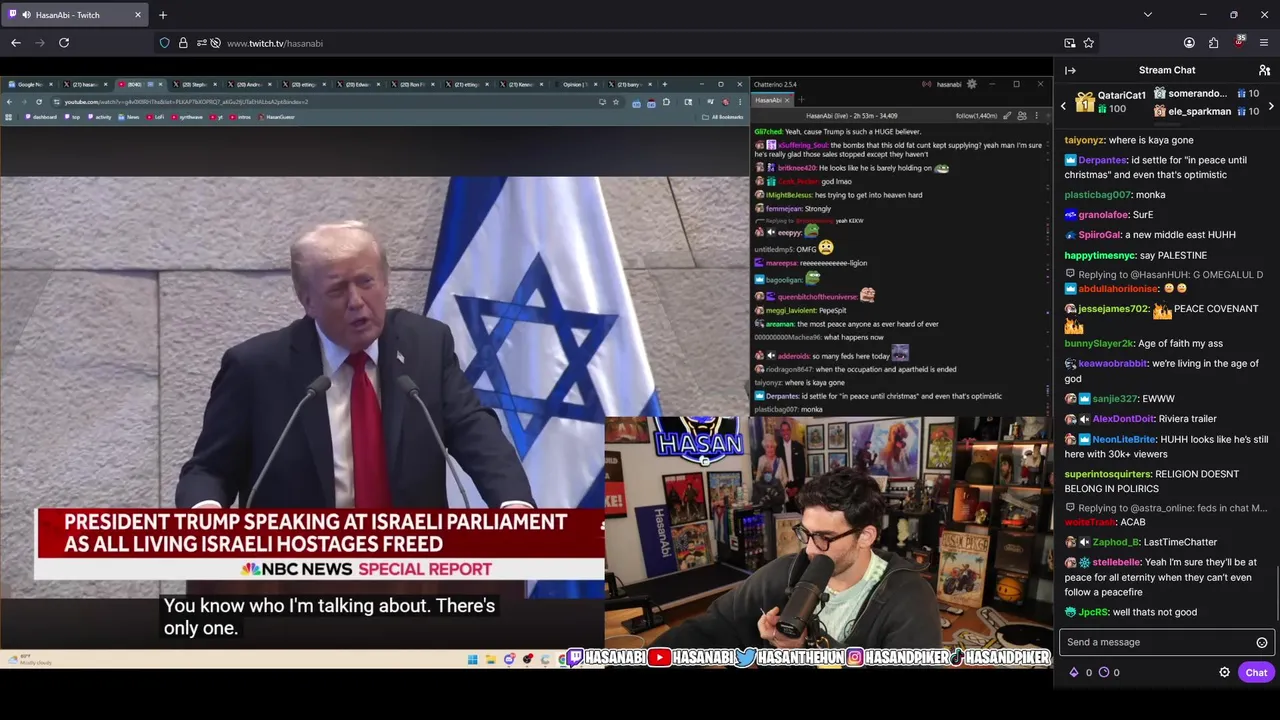The height and width of the screenshot is (720, 1280).
Task: Open Firefox account icon
Action: coord(1189,43)
